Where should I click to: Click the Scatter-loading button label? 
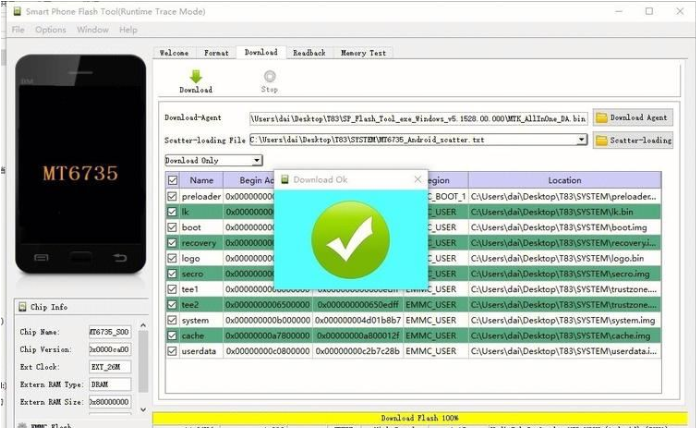point(641,140)
